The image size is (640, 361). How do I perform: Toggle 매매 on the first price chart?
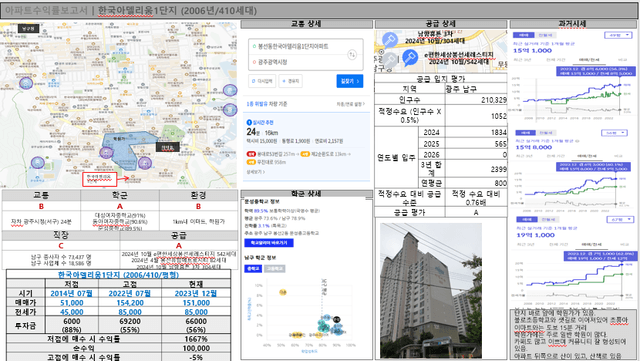click(x=523, y=36)
